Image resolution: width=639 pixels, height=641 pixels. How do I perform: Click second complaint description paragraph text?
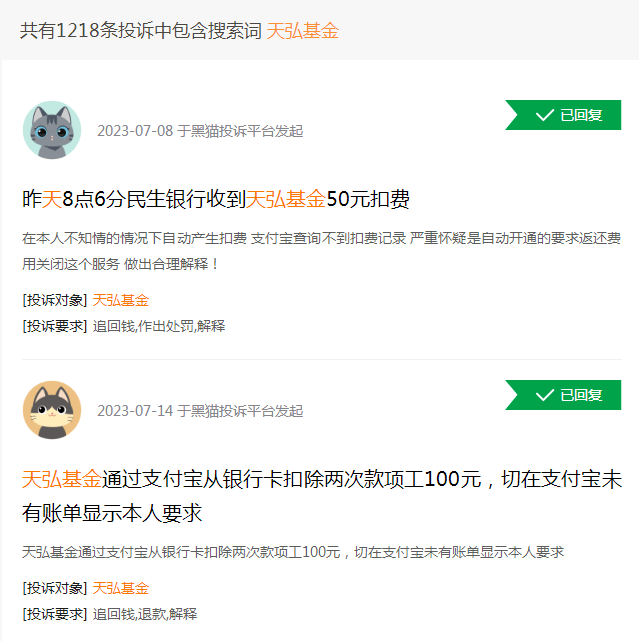pyautogui.click(x=293, y=552)
